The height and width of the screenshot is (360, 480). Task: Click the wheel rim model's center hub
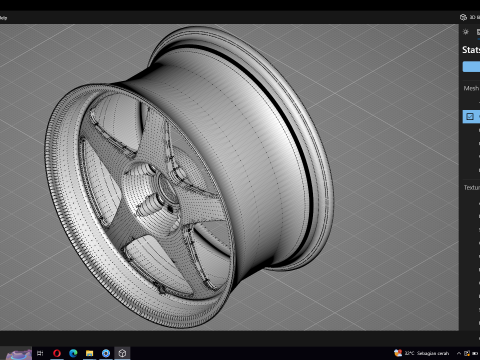(166, 188)
